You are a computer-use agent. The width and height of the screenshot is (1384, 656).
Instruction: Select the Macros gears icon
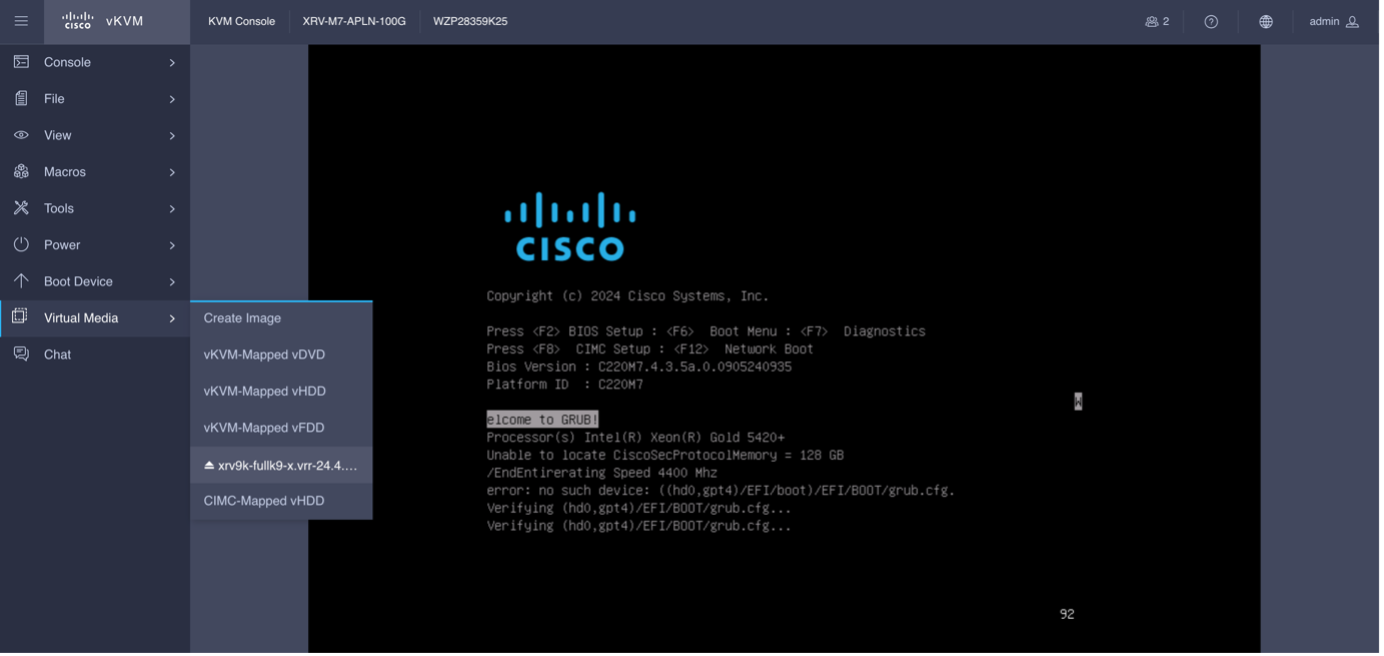(x=22, y=171)
